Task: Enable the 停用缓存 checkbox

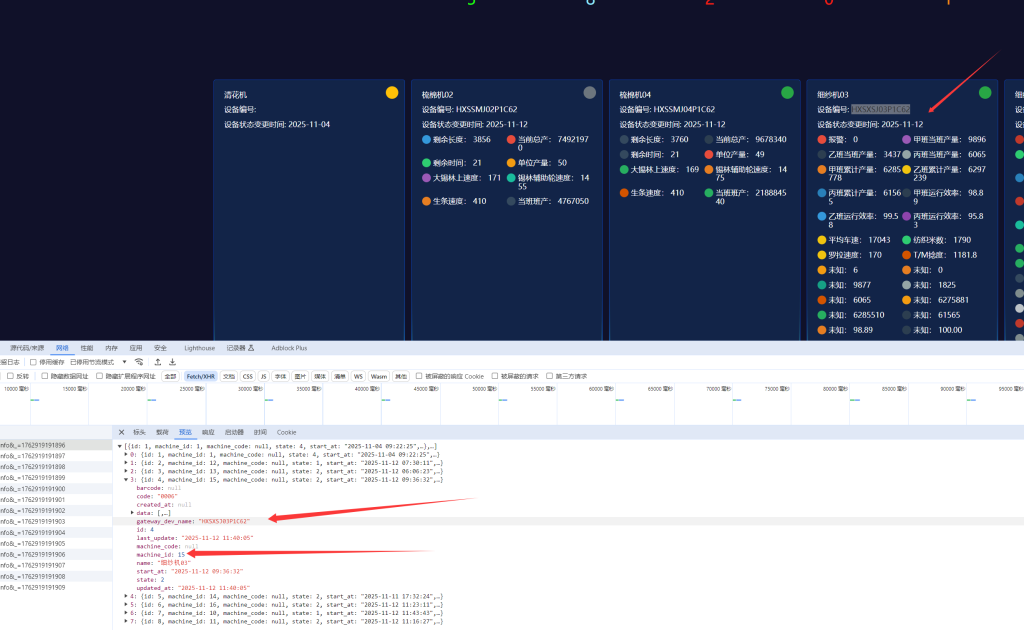Action: [x=33, y=362]
